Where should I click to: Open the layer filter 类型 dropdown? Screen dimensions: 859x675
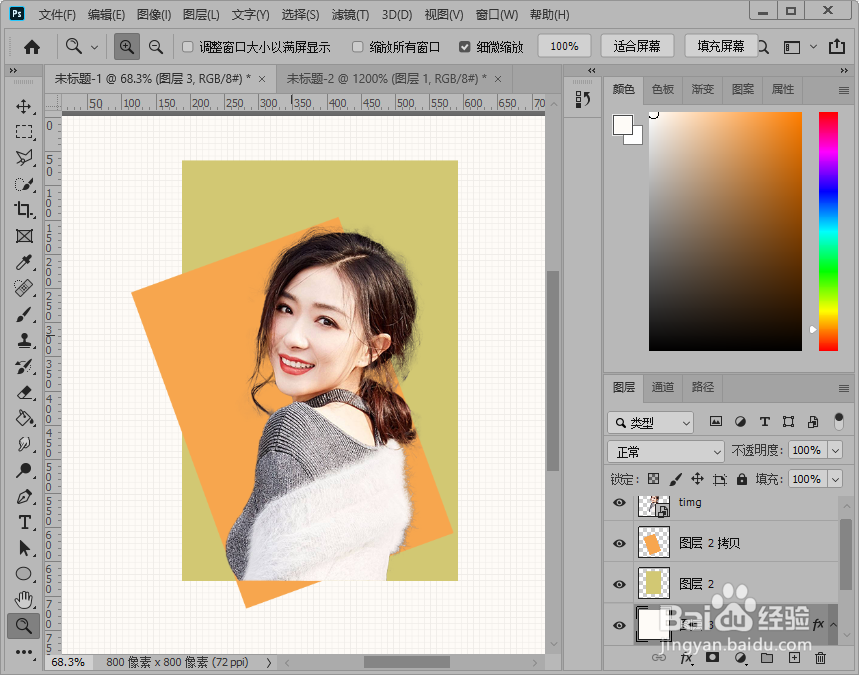(x=650, y=422)
